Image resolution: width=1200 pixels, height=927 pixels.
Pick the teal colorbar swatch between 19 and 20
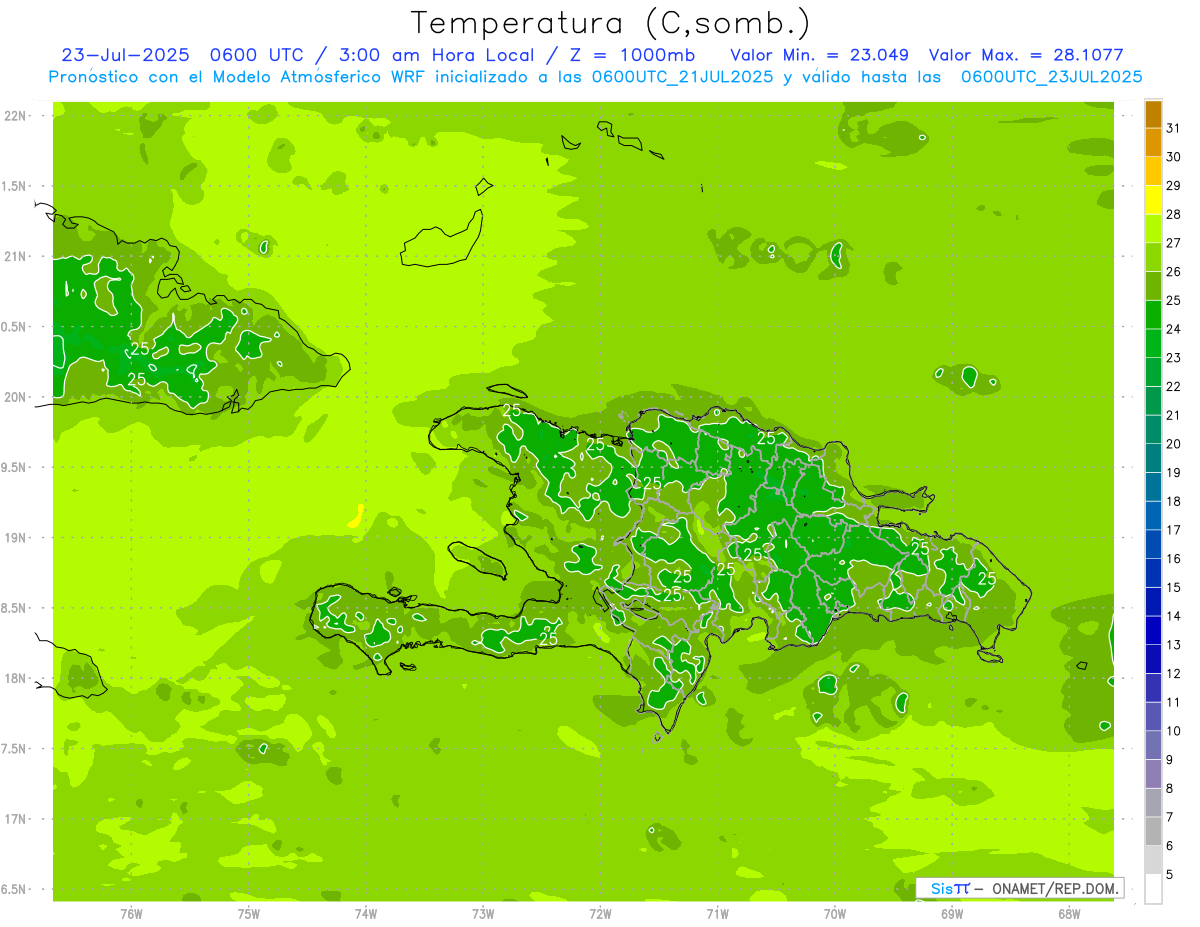(1153, 459)
